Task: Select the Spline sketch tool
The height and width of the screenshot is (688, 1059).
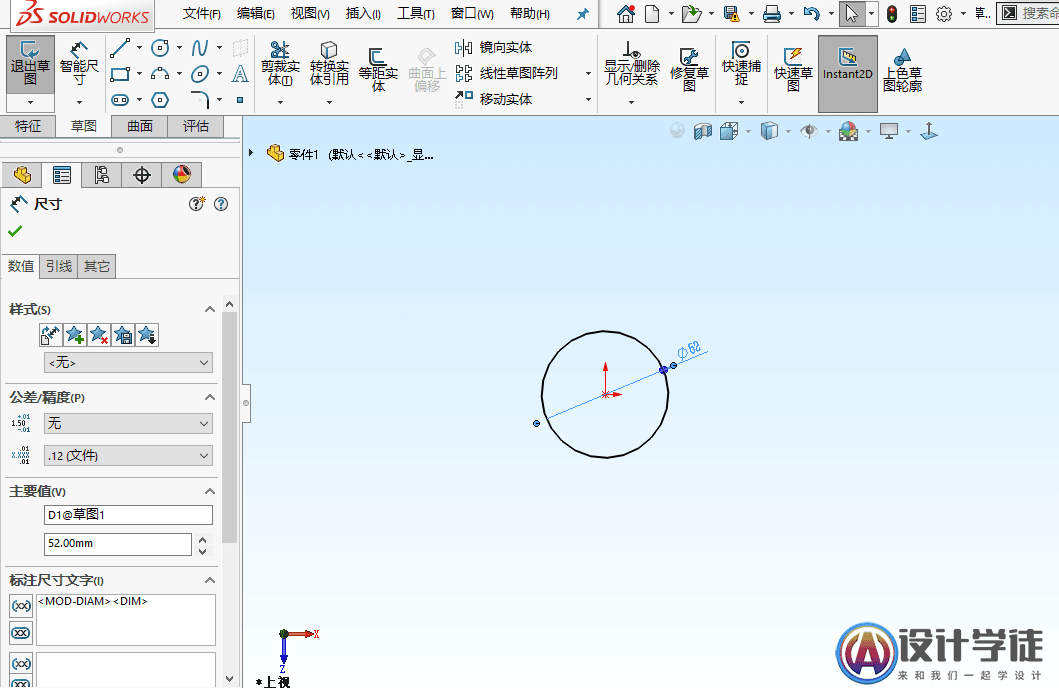Action: pos(200,48)
